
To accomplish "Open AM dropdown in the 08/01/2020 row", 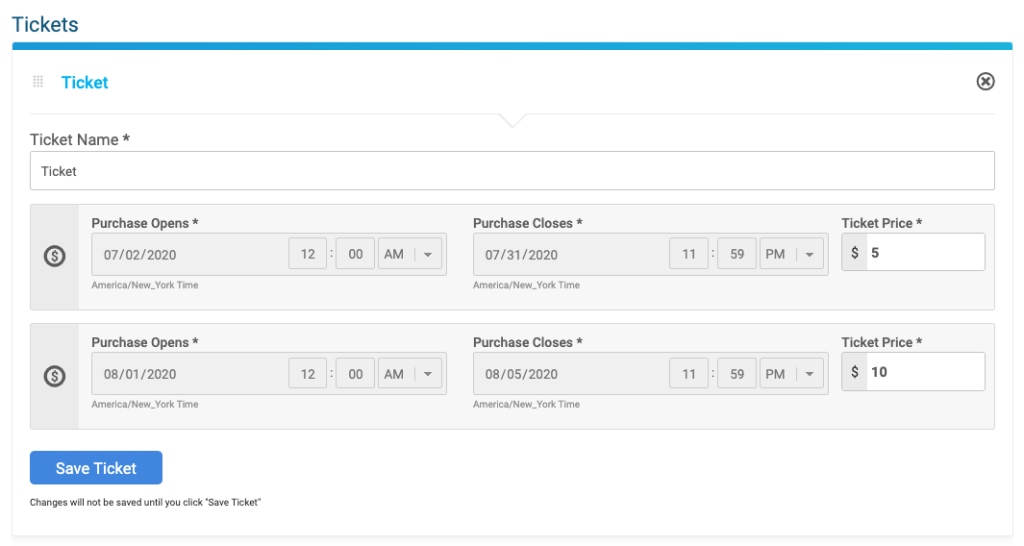I will 410,374.
